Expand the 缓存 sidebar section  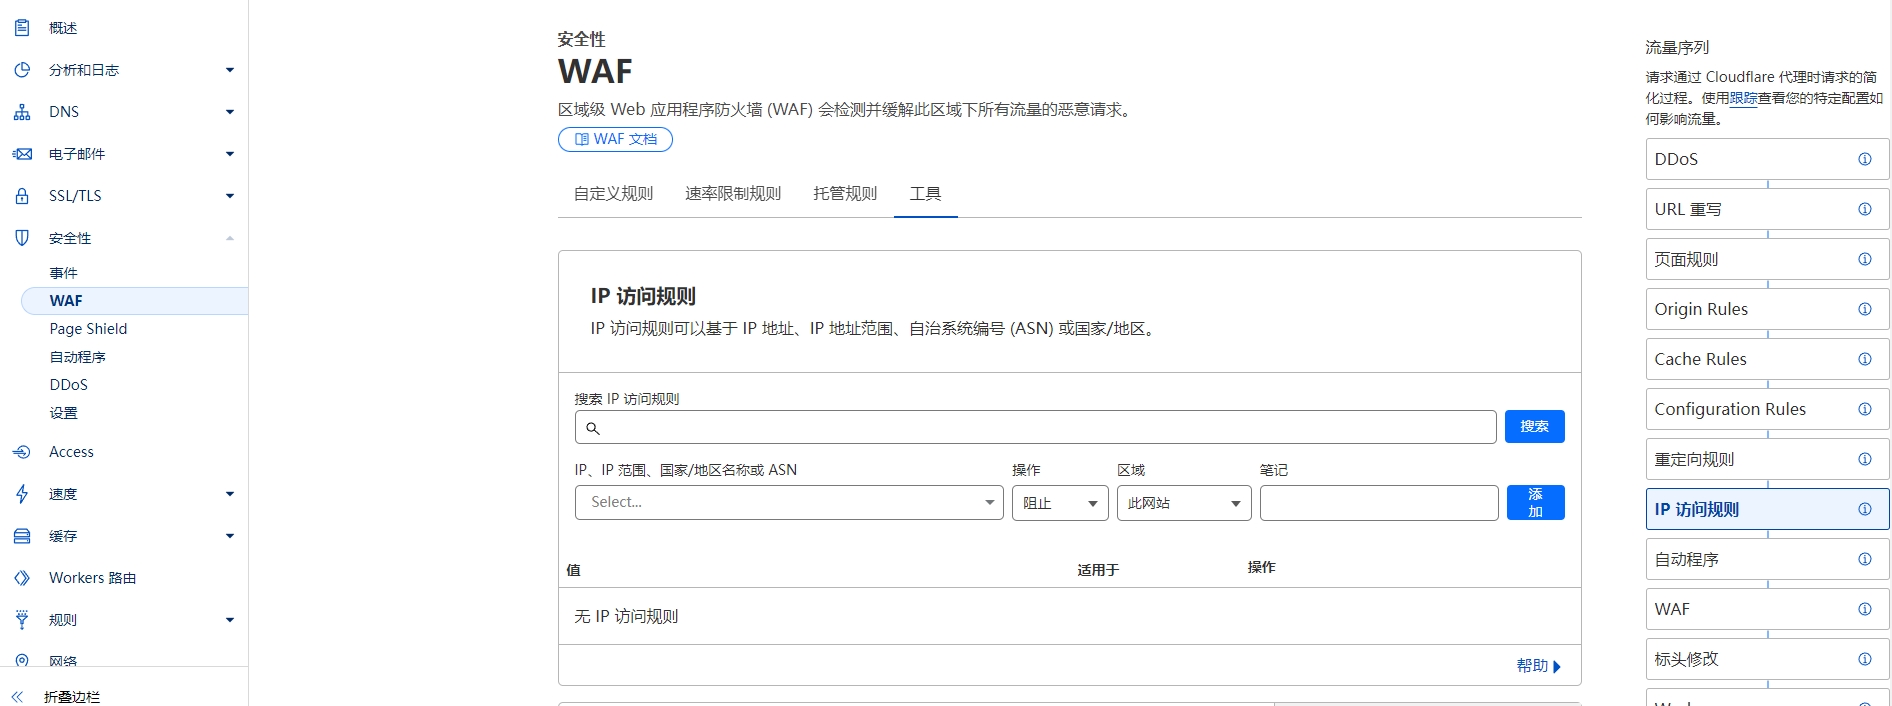(x=230, y=536)
